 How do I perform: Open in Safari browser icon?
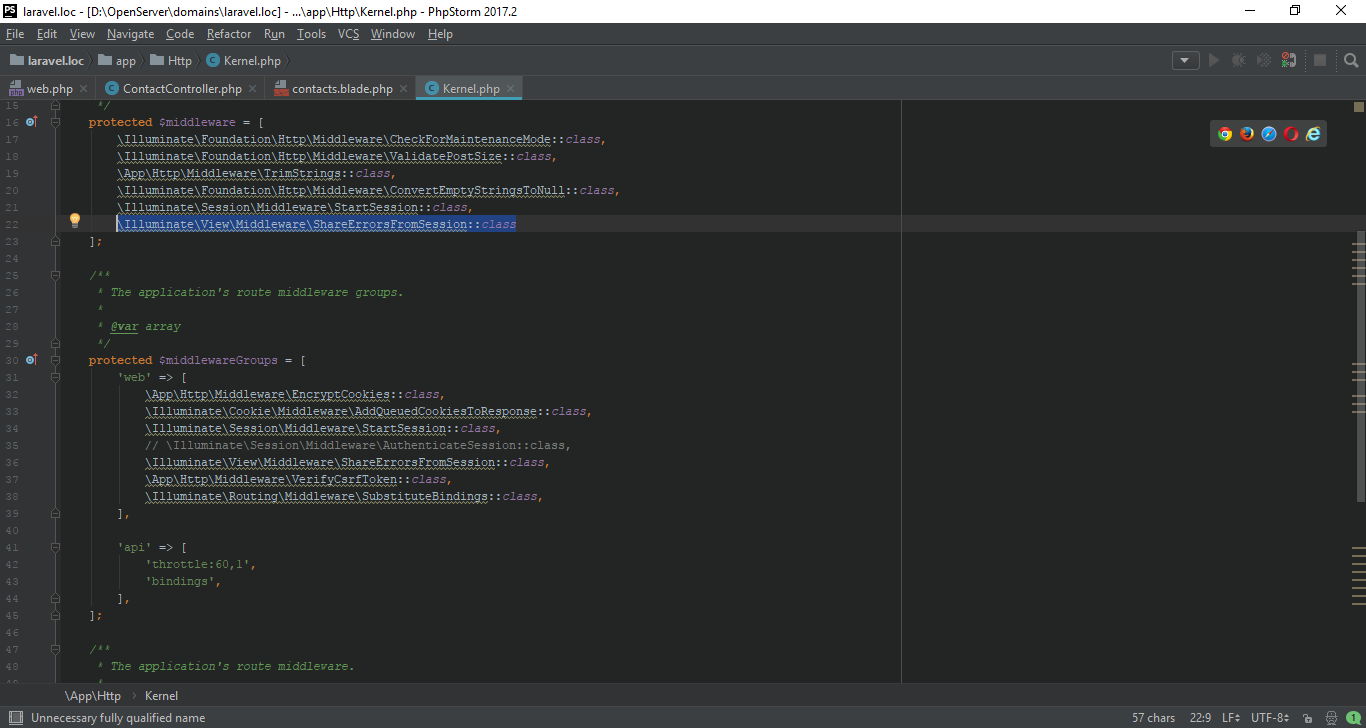1269,134
